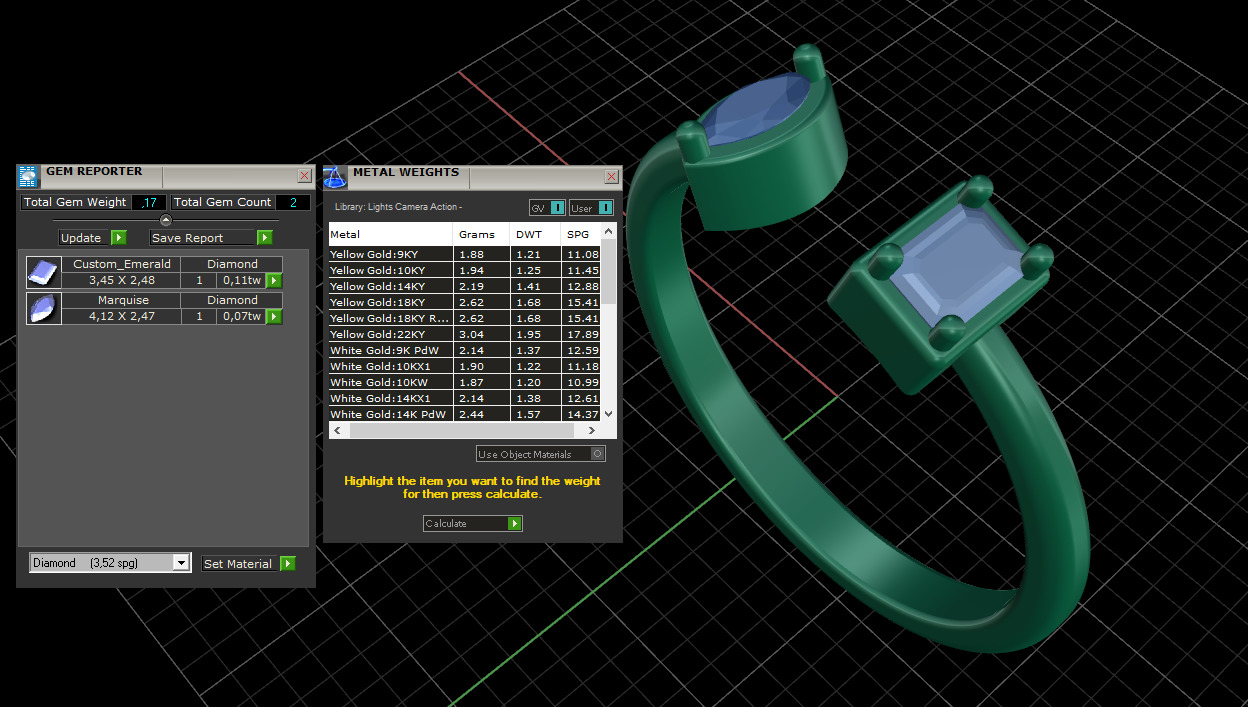Click the Metal Weights scale icon
This screenshot has width=1248, height=707.
(x=335, y=177)
